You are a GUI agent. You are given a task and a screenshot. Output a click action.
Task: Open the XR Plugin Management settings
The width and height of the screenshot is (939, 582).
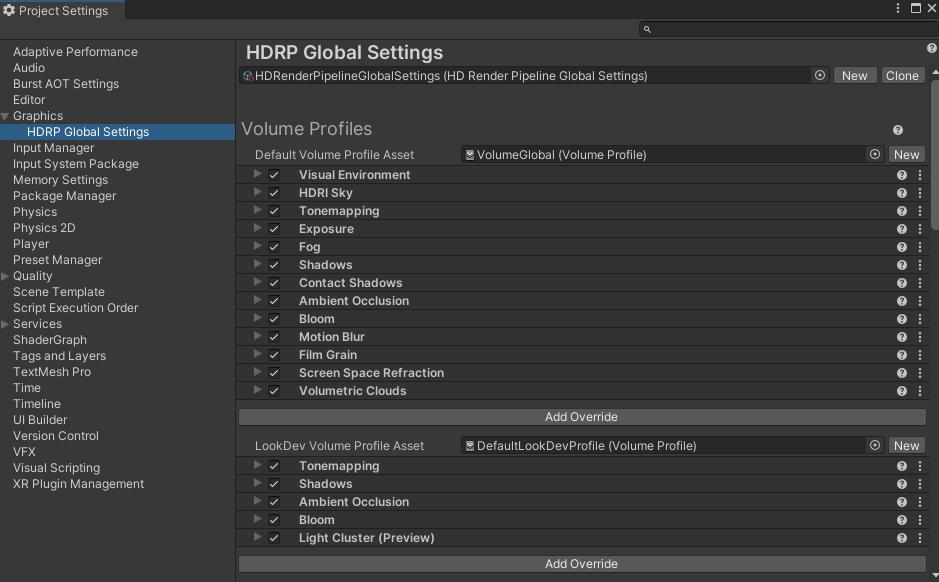tap(78, 484)
